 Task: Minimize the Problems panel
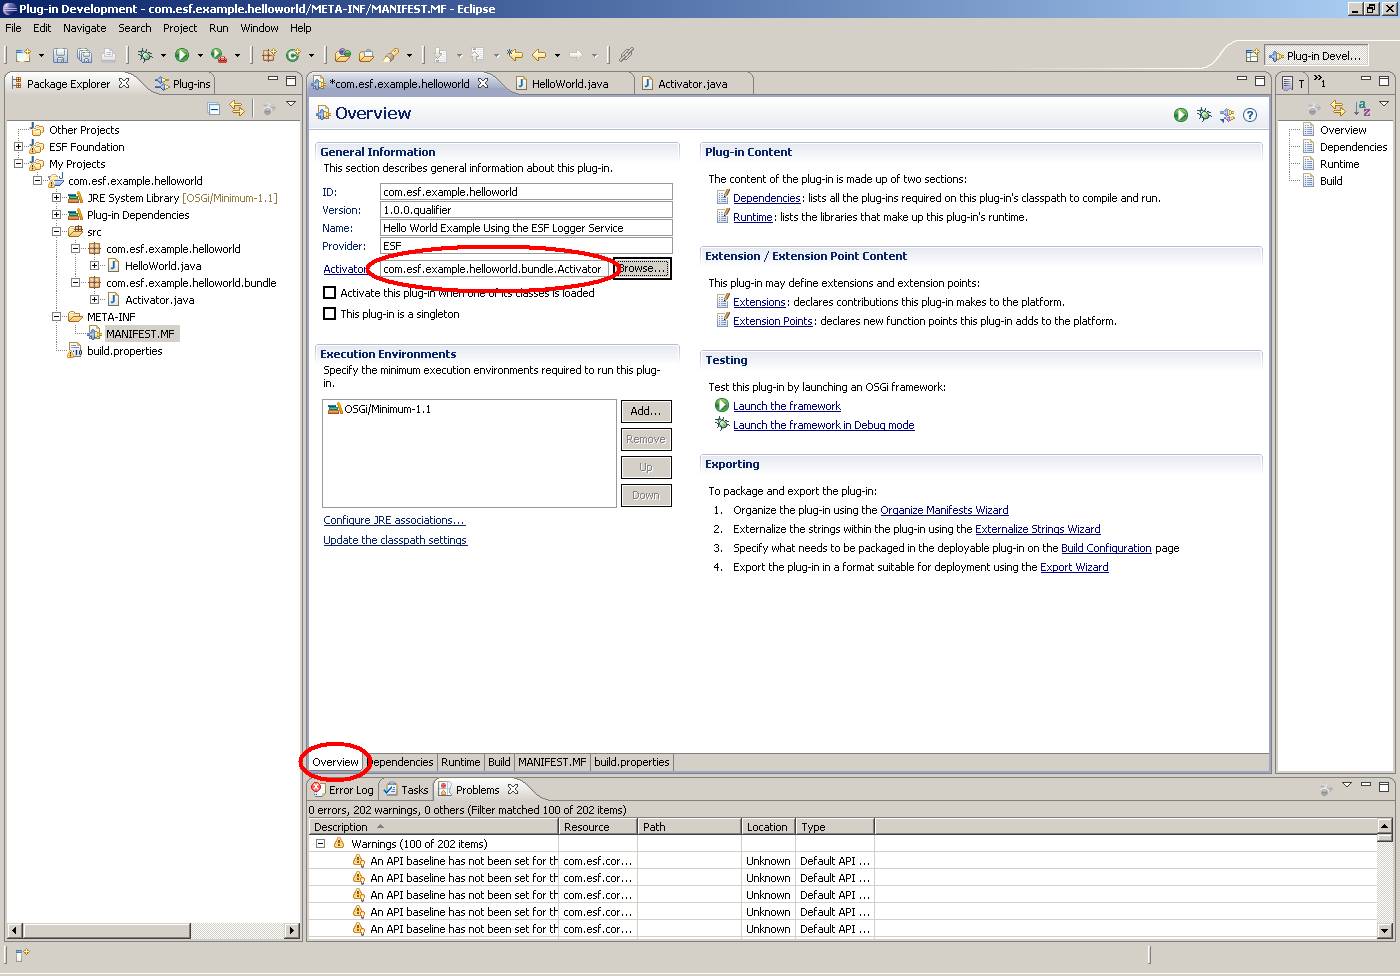[x=1366, y=786]
